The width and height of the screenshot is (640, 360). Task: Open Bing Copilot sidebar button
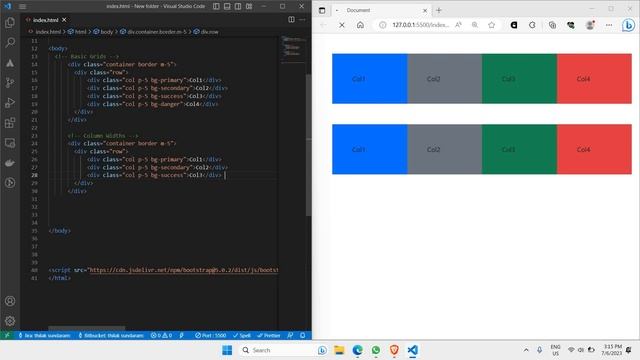pos(629,25)
